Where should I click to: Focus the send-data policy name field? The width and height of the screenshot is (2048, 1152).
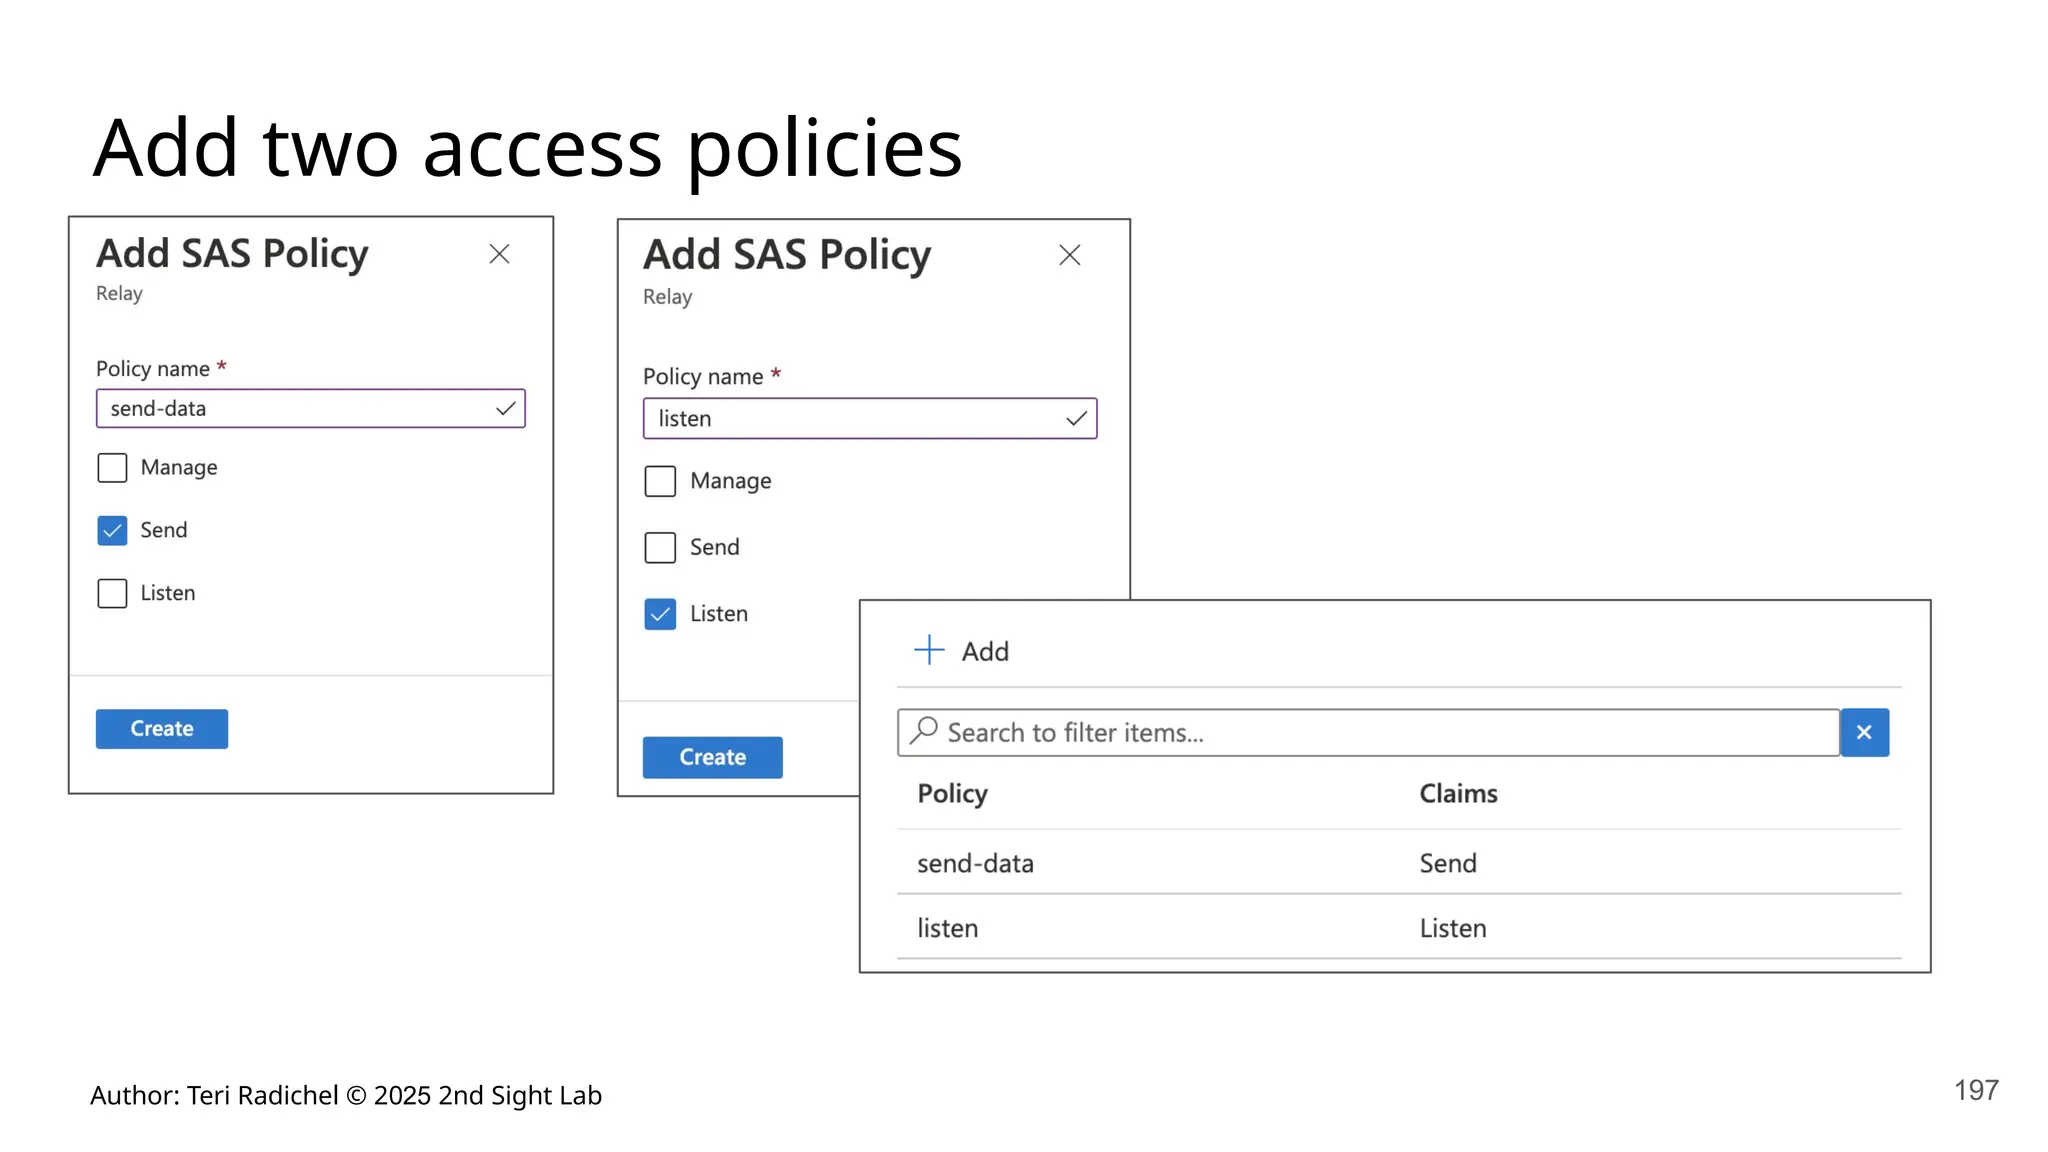[x=310, y=408]
